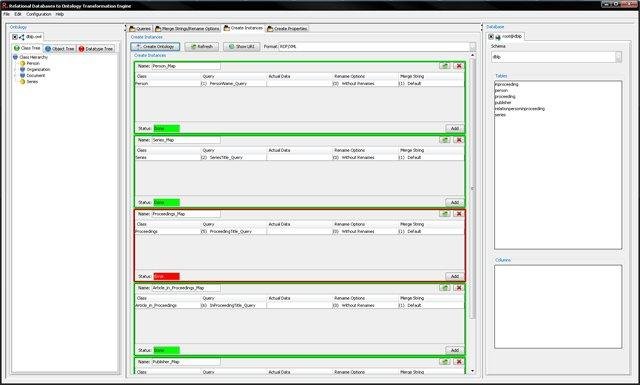Switch to Merge Strings/Rename Options tab

point(187,29)
